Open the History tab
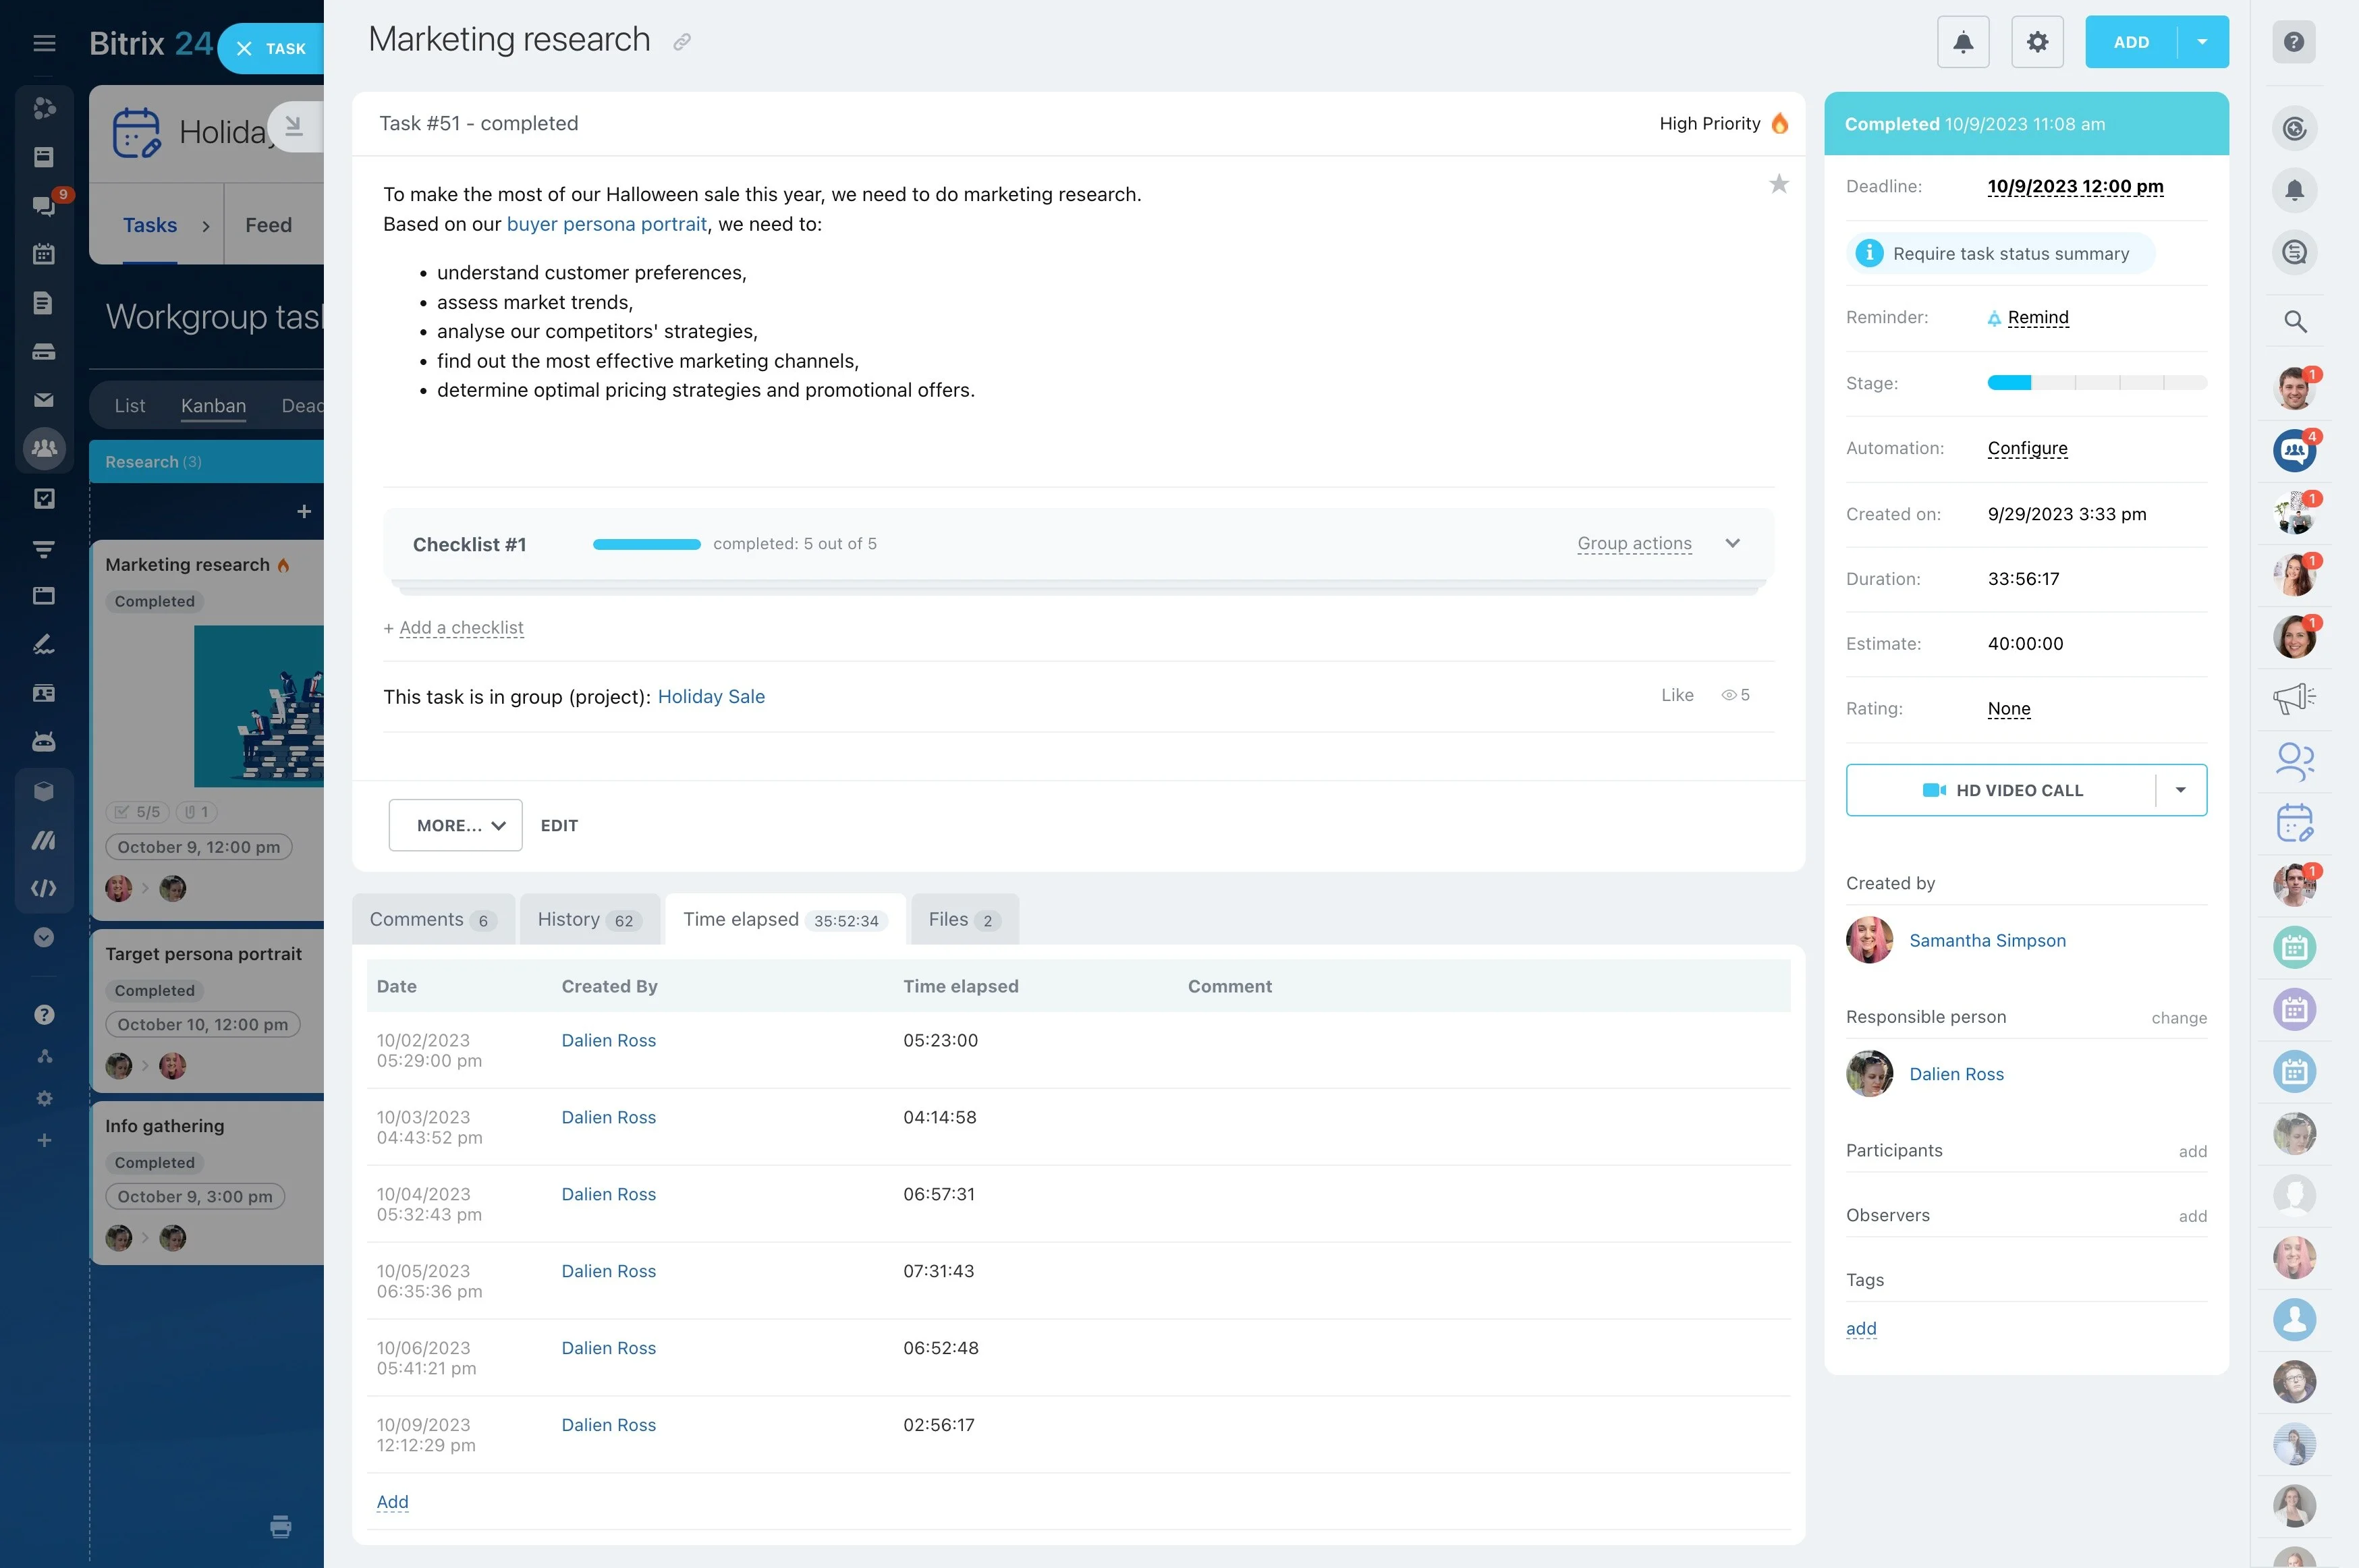The width and height of the screenshot is (2359, 1568). [589, 919]
